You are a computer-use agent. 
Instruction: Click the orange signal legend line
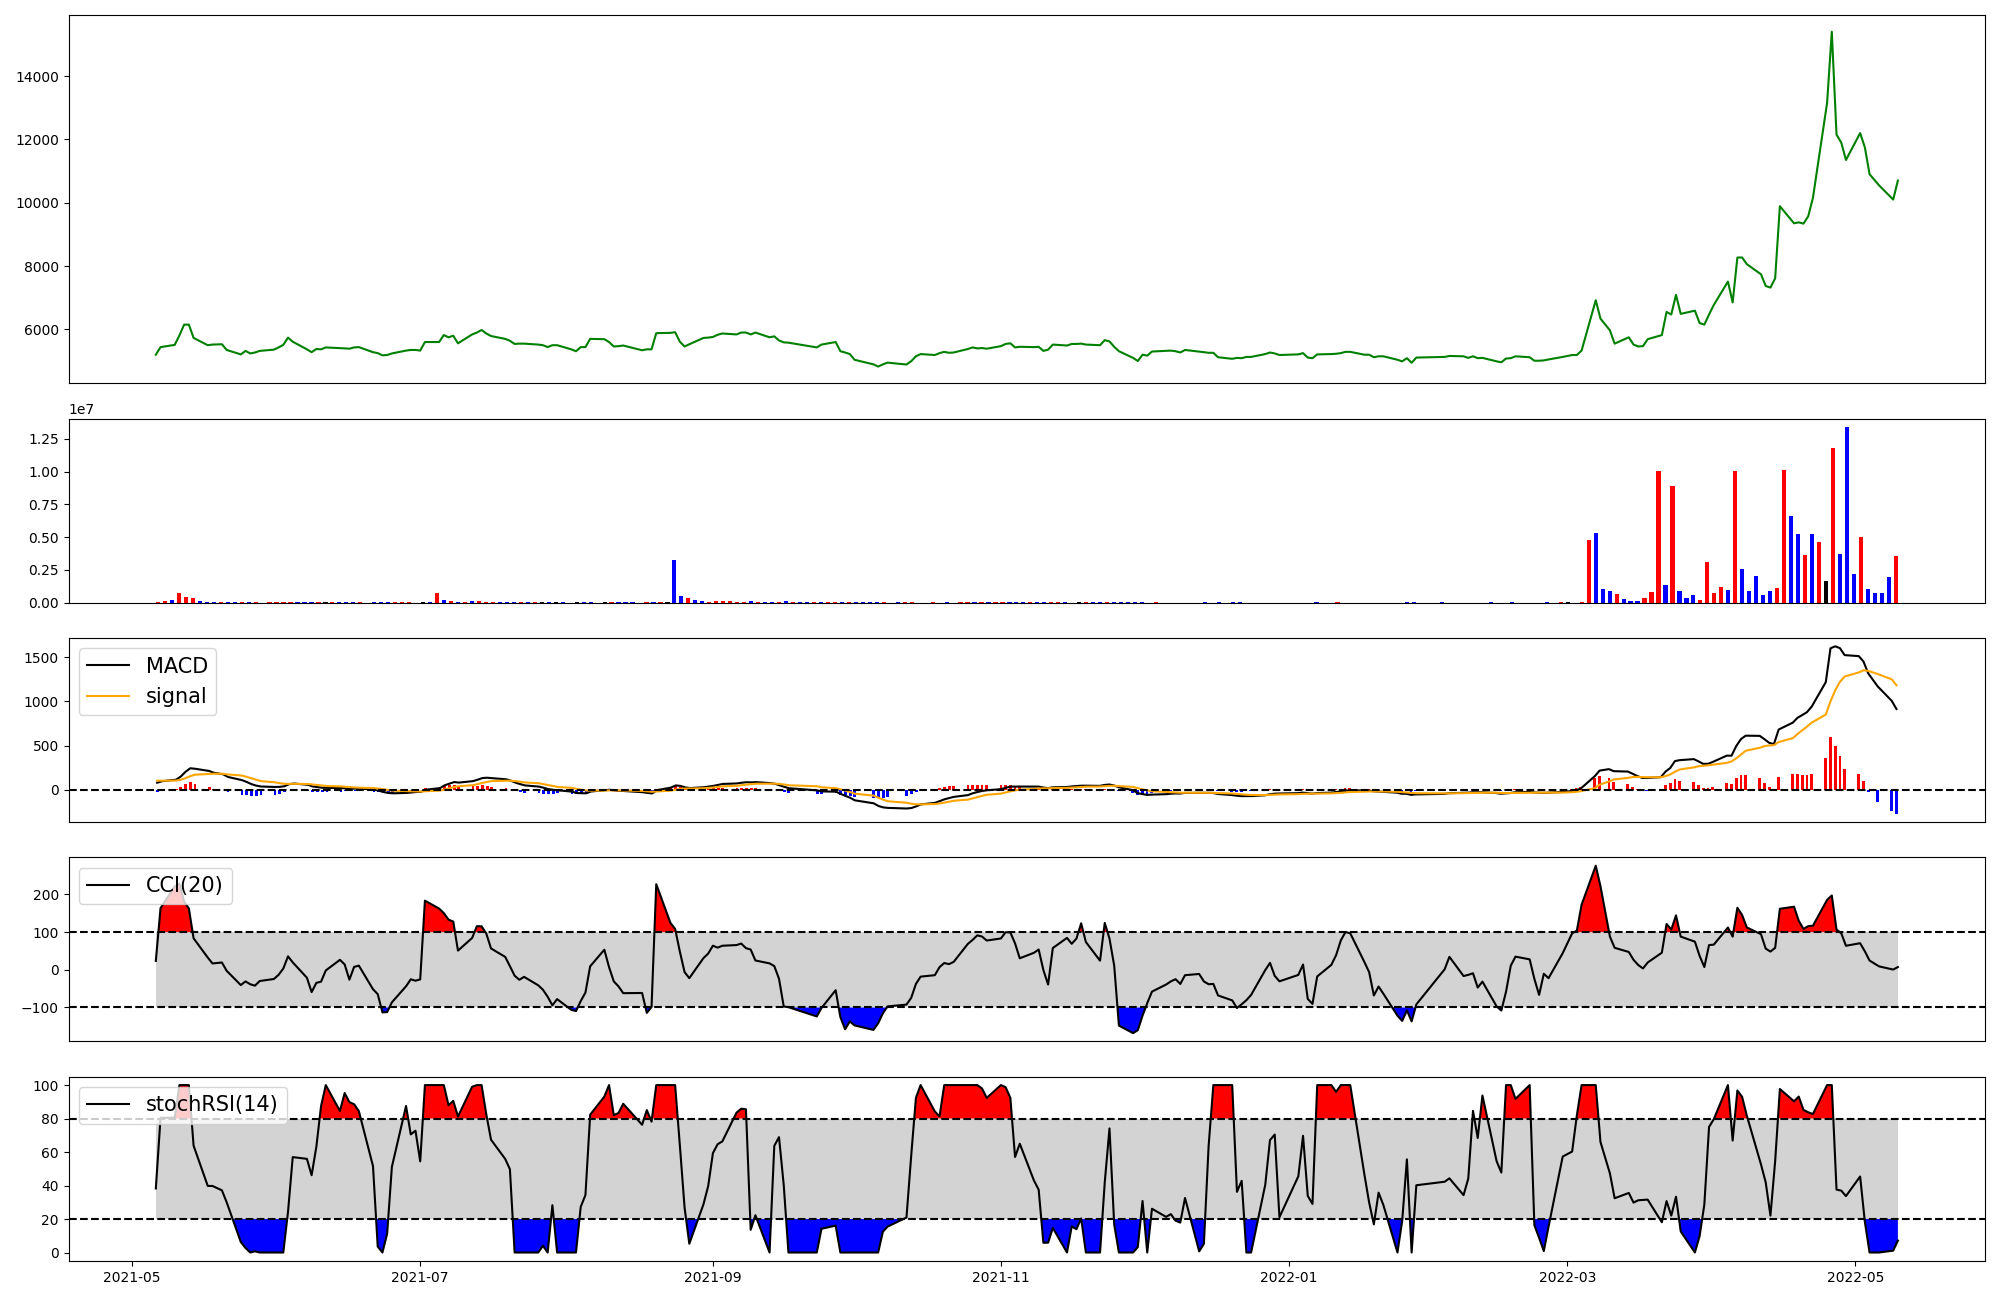108,696
